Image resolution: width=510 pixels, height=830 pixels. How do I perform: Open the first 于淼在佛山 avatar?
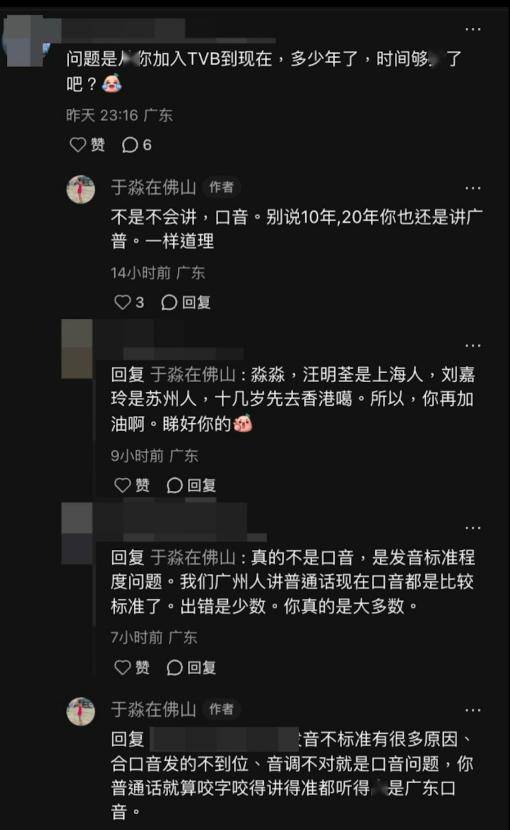tap(80, 188)
